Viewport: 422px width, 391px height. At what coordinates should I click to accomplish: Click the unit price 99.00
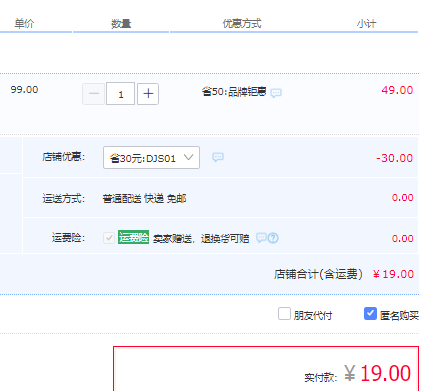tap(24, 90)
